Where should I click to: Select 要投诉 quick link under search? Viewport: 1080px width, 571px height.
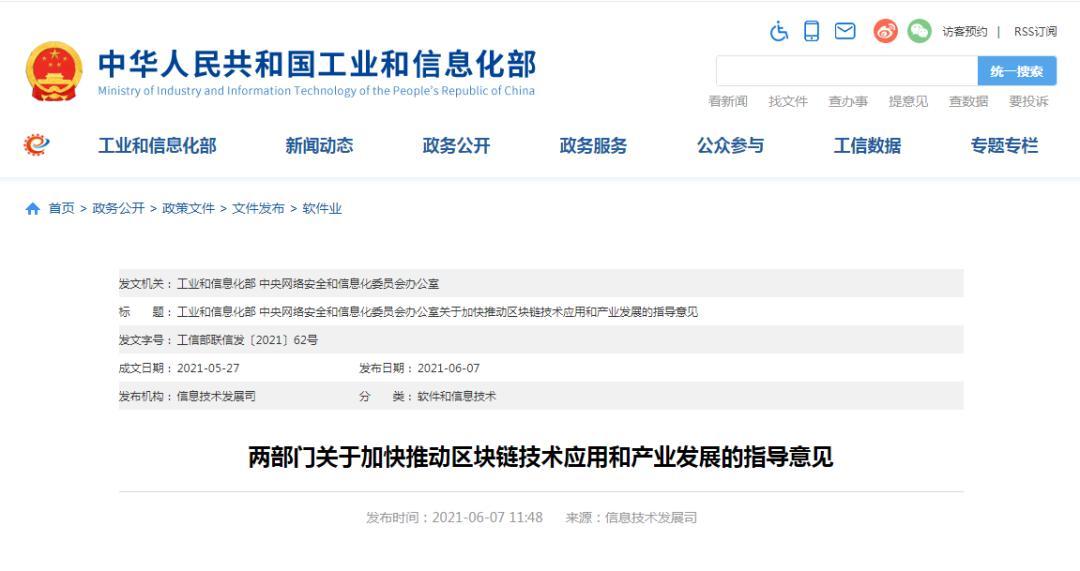coord(1028,101)
